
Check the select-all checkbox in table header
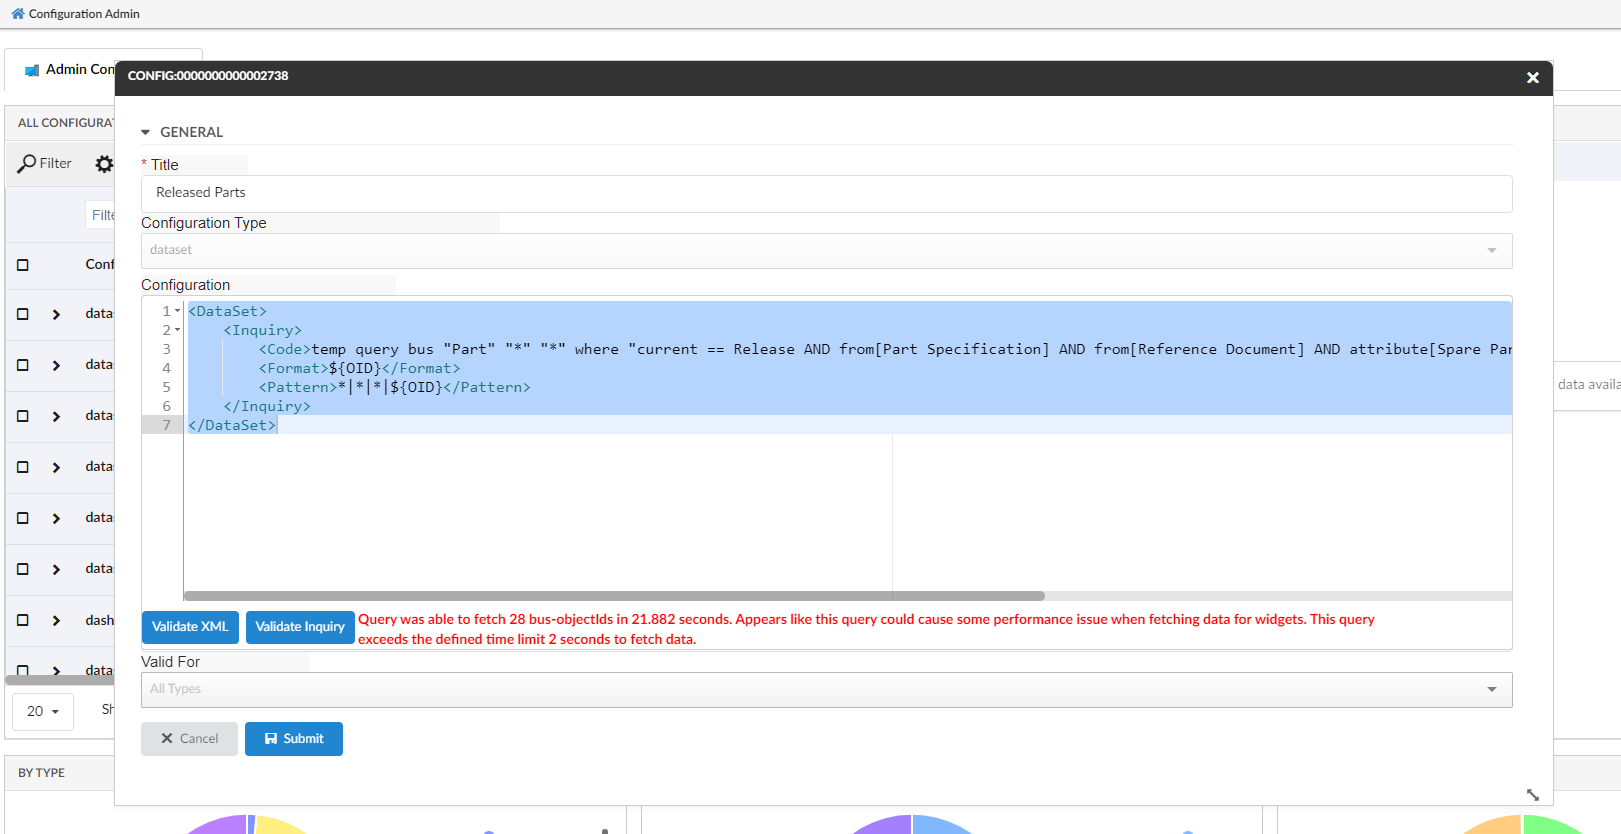[23, 265]
